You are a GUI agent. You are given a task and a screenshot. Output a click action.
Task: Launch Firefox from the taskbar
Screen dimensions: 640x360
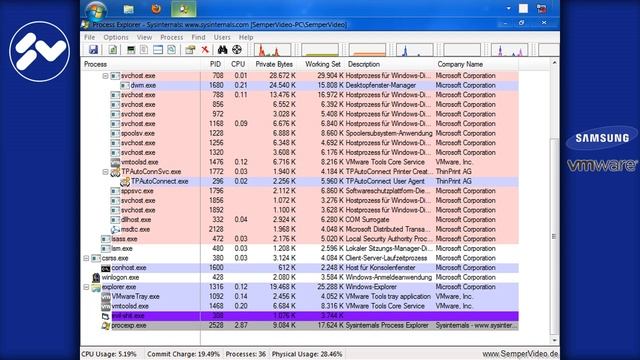coord(156,9)
